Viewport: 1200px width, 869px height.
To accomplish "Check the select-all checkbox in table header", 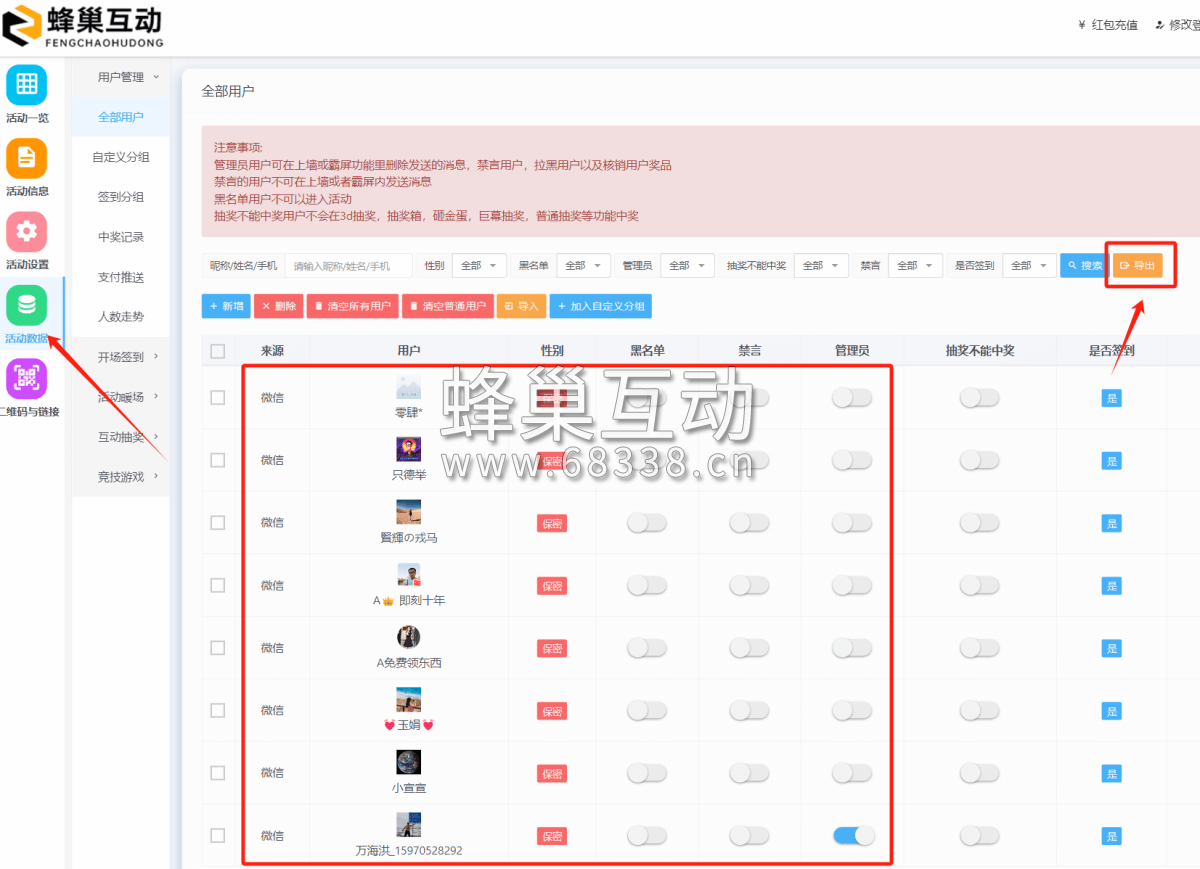I will tap(219, 348).
